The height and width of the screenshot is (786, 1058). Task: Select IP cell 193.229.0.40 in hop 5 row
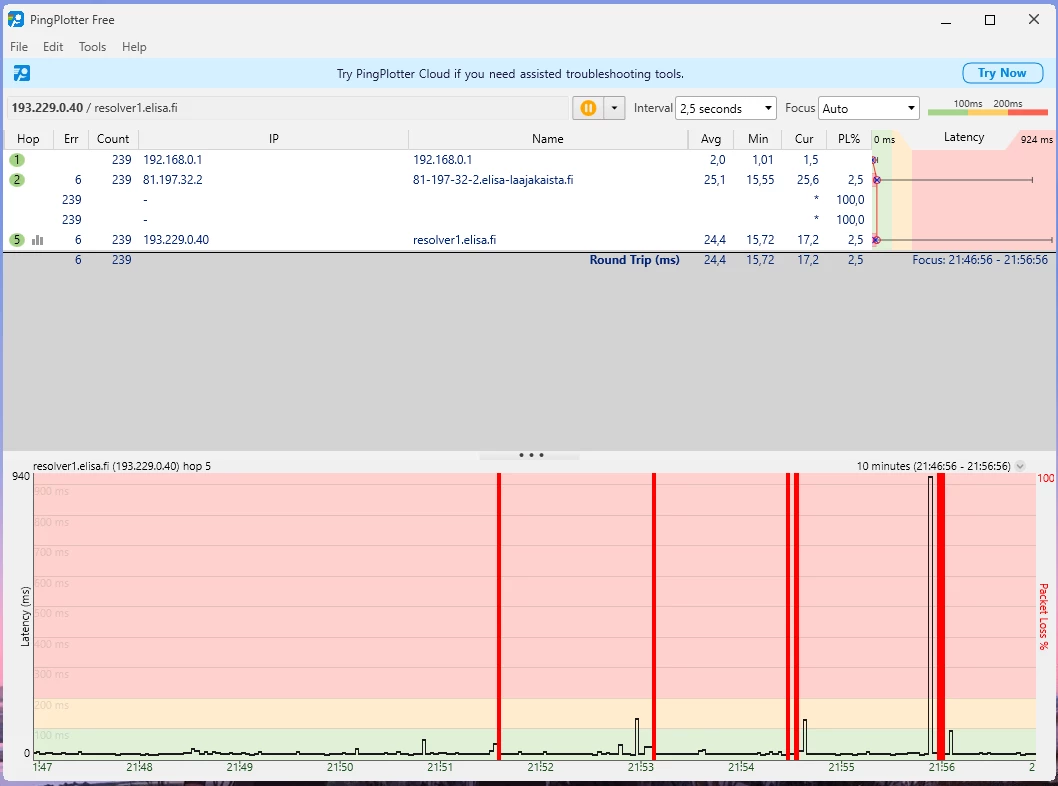(176, 240)
